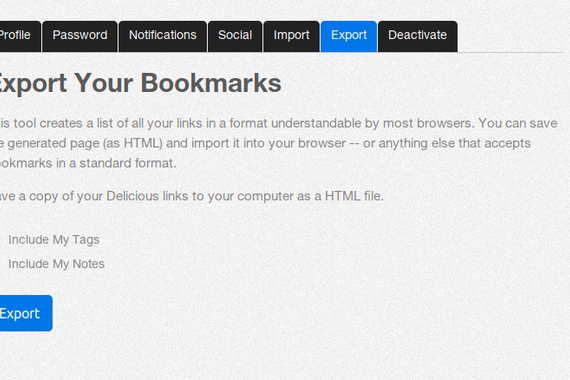Click the word Delicious in the text
The width and height of the screenshot is (570, 380).
pos(133,196)
